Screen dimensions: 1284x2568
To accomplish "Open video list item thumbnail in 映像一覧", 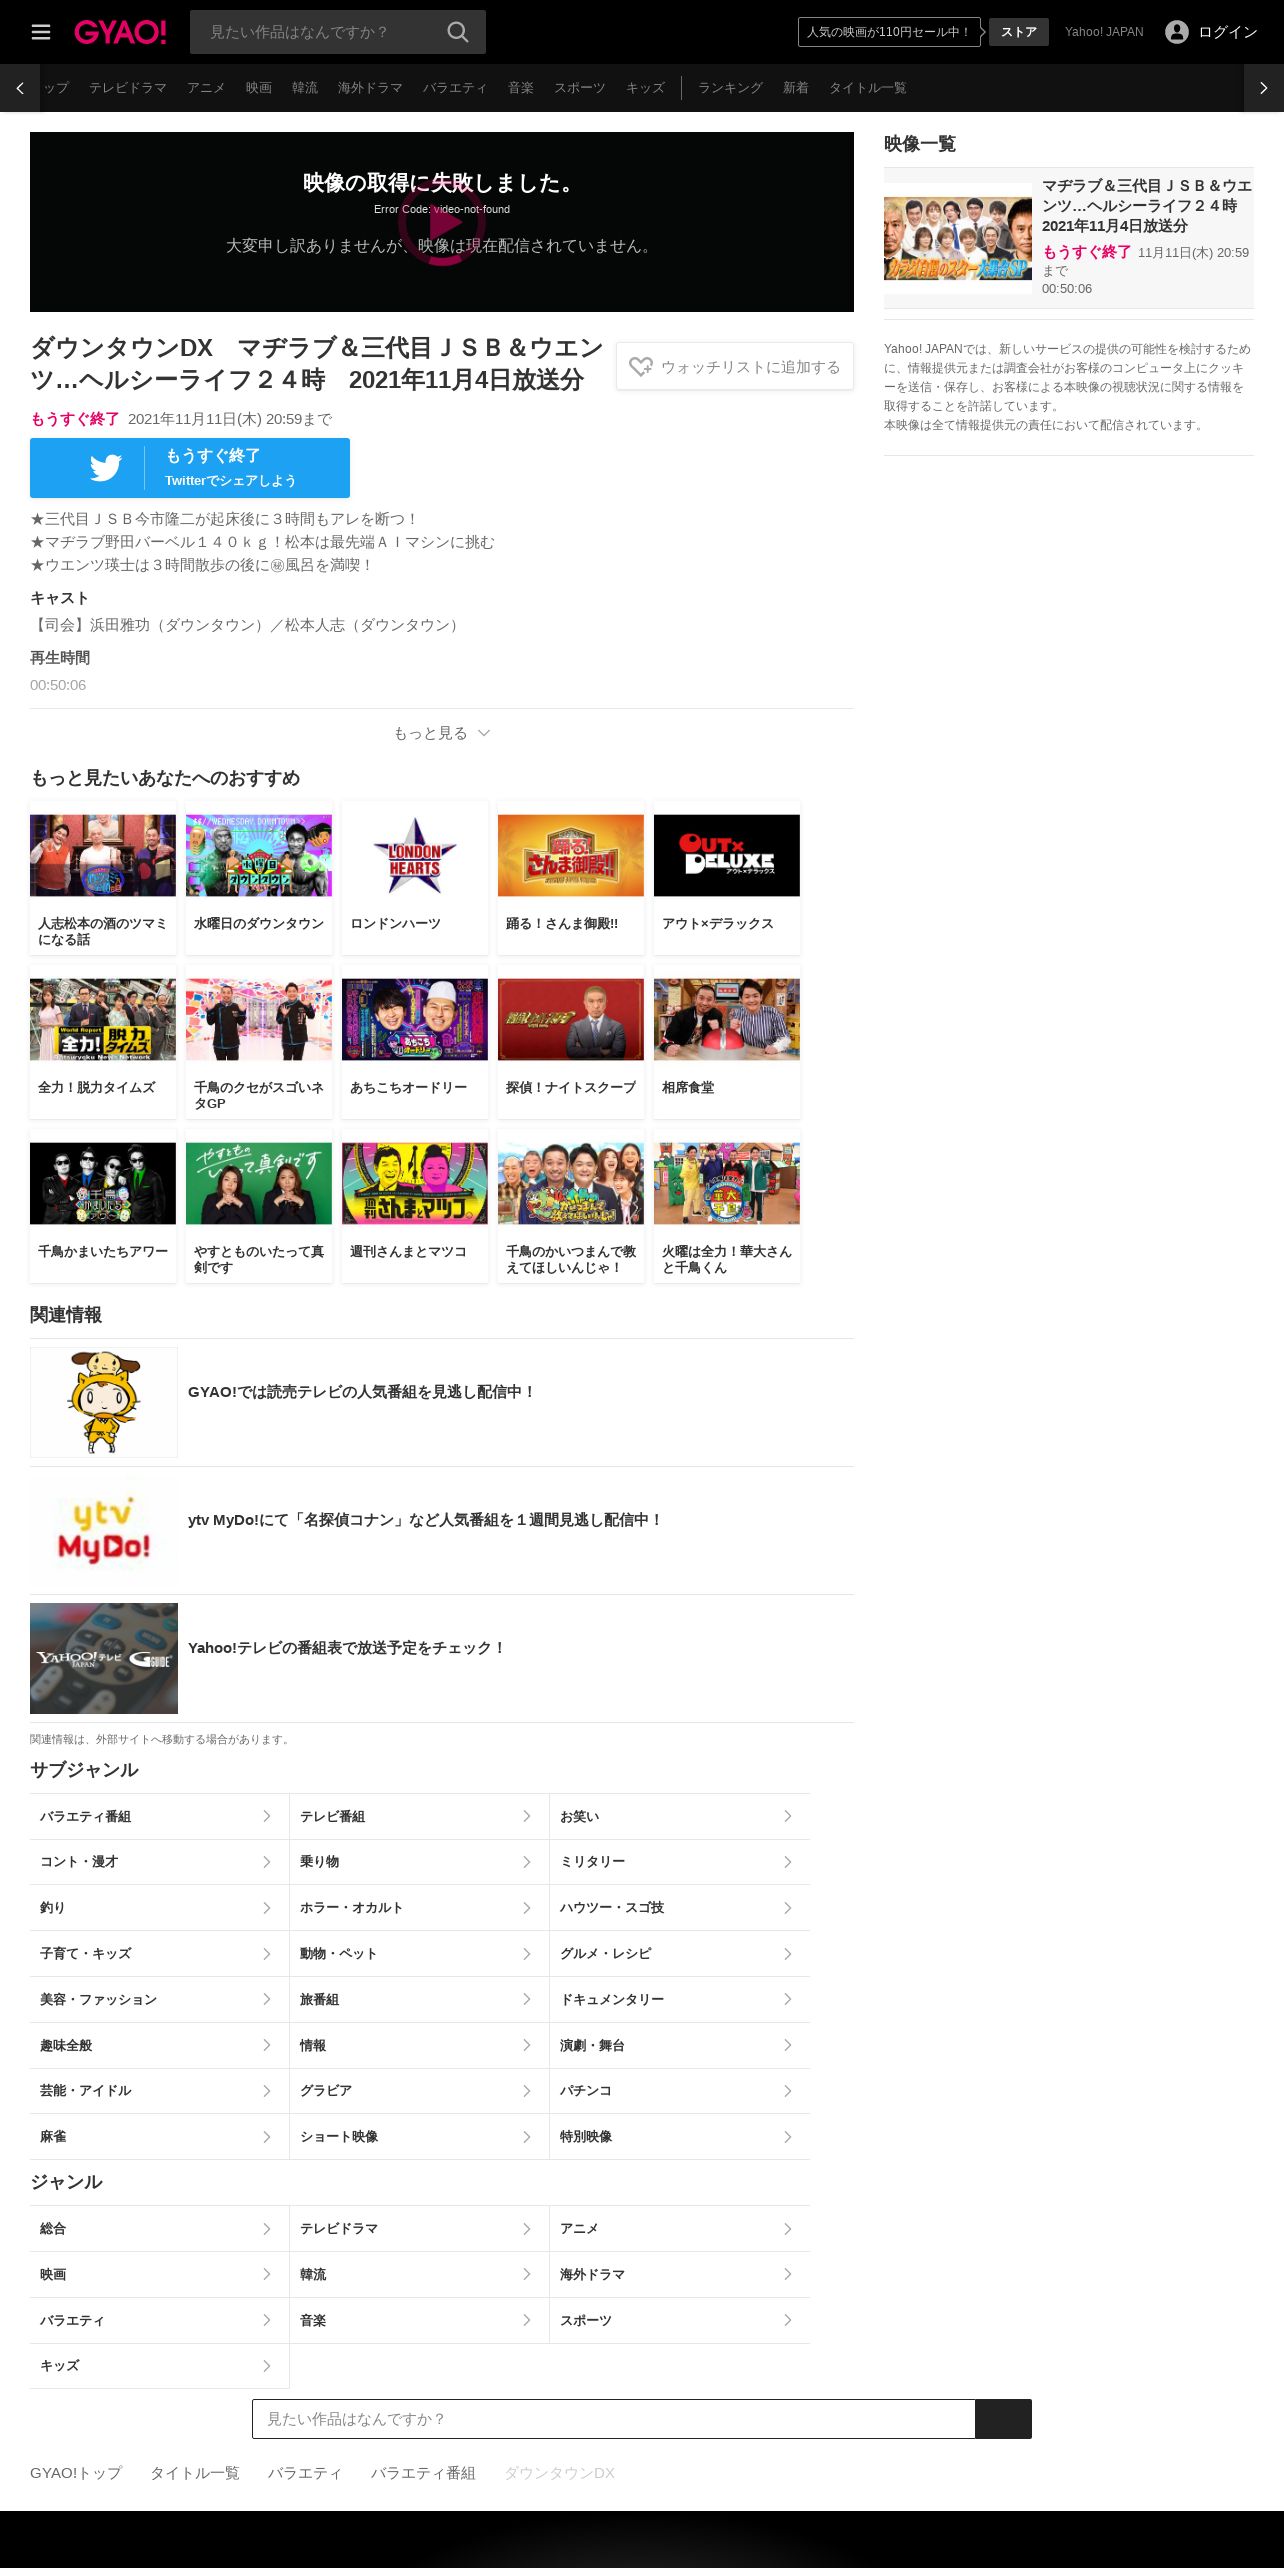I will (x=958, y=238).
